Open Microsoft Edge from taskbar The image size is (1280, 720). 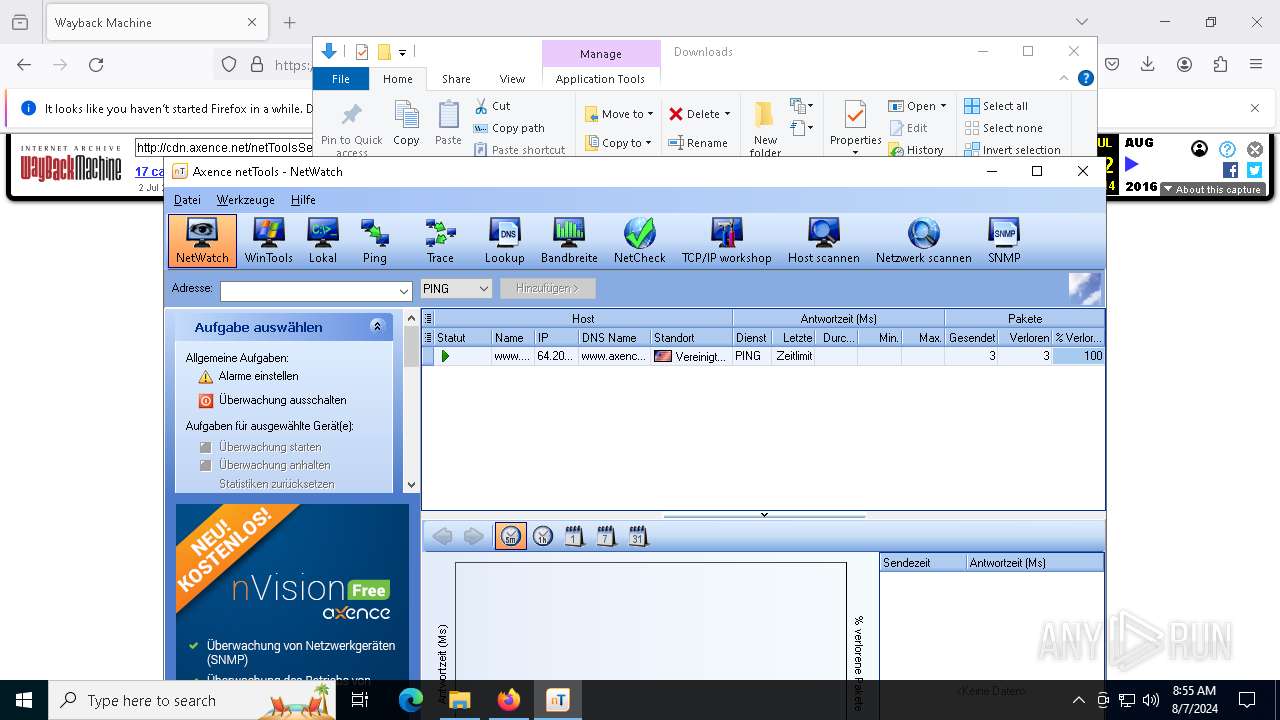(411, 700)
